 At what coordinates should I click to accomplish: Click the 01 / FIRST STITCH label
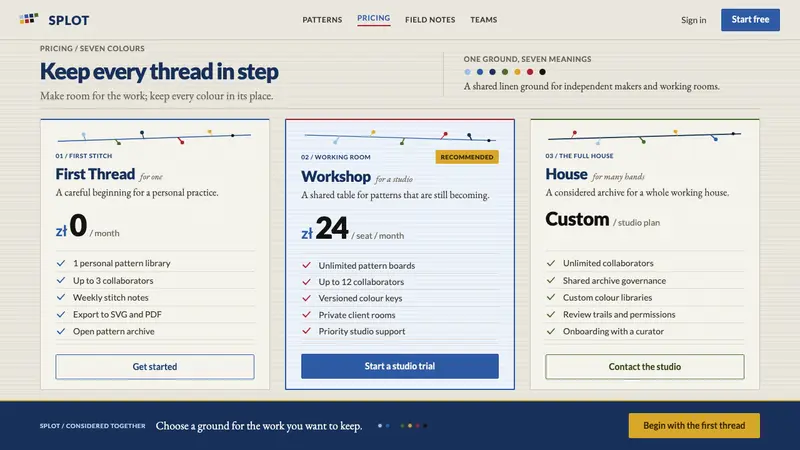pyautogui.click(x=84, y=156)
